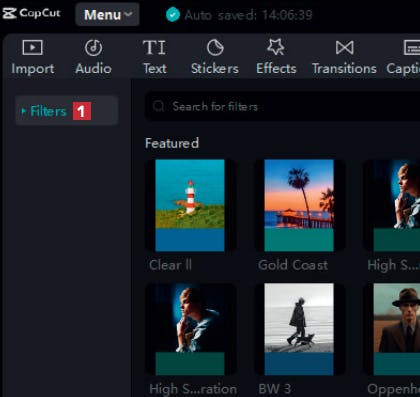Click the auto-saved checkmark status icon

point(173,15)
